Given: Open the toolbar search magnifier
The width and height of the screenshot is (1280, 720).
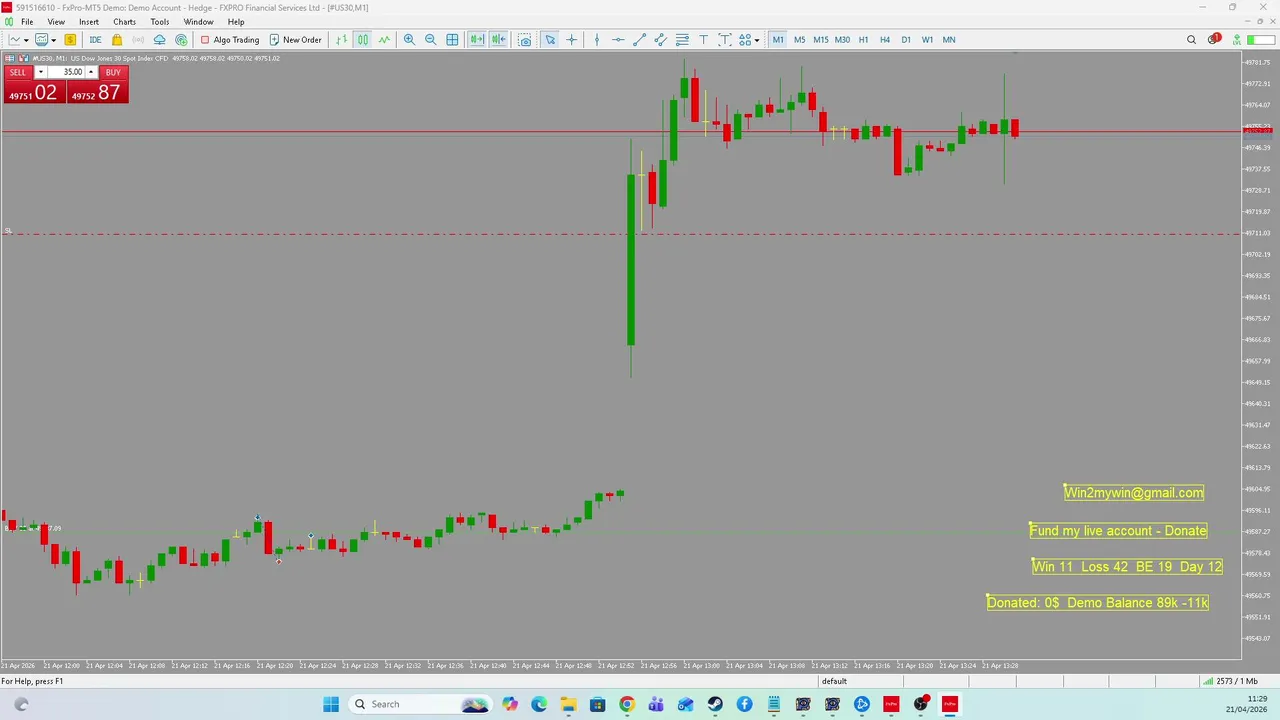Looking at the screenshot, I should (x=1191, y=40).
